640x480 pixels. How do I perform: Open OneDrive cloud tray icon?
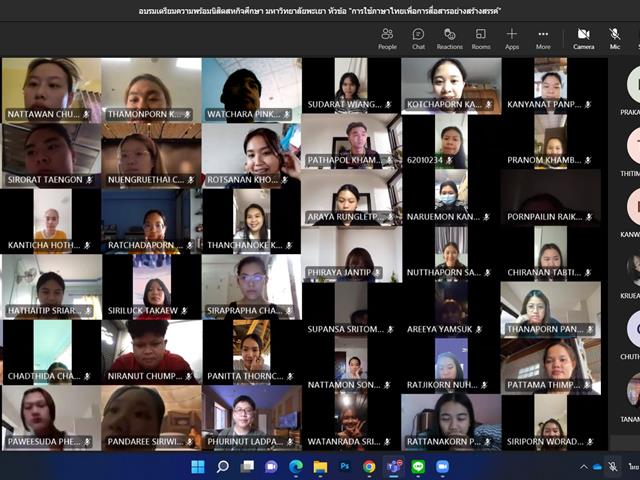[597, 467]
